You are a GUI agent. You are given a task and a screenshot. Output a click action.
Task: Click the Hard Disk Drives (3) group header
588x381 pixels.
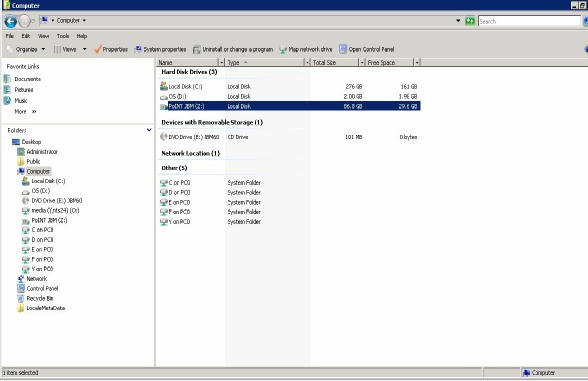click(x=189, y=72)
